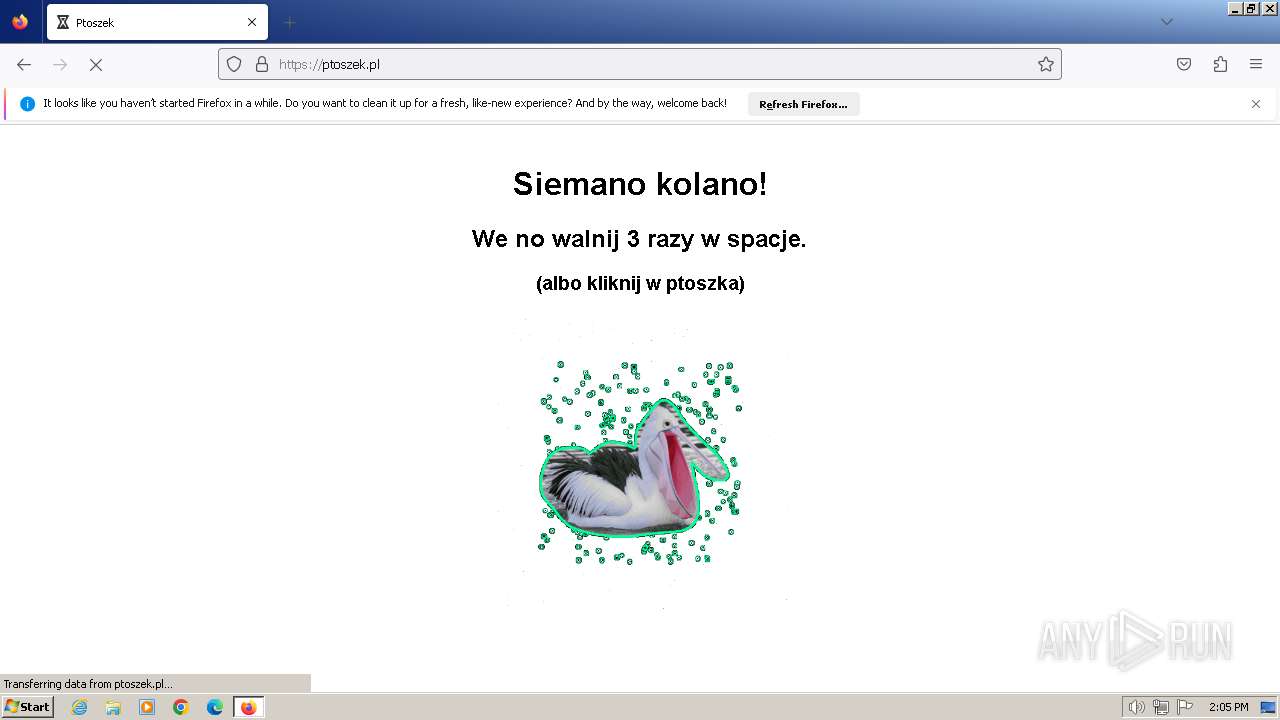Open the Save to Pocket icon

click(x=1184, y=64)
